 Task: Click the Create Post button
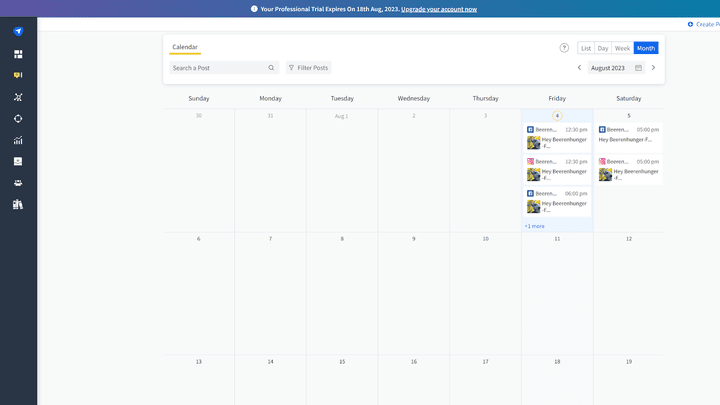tap(703, 24)
